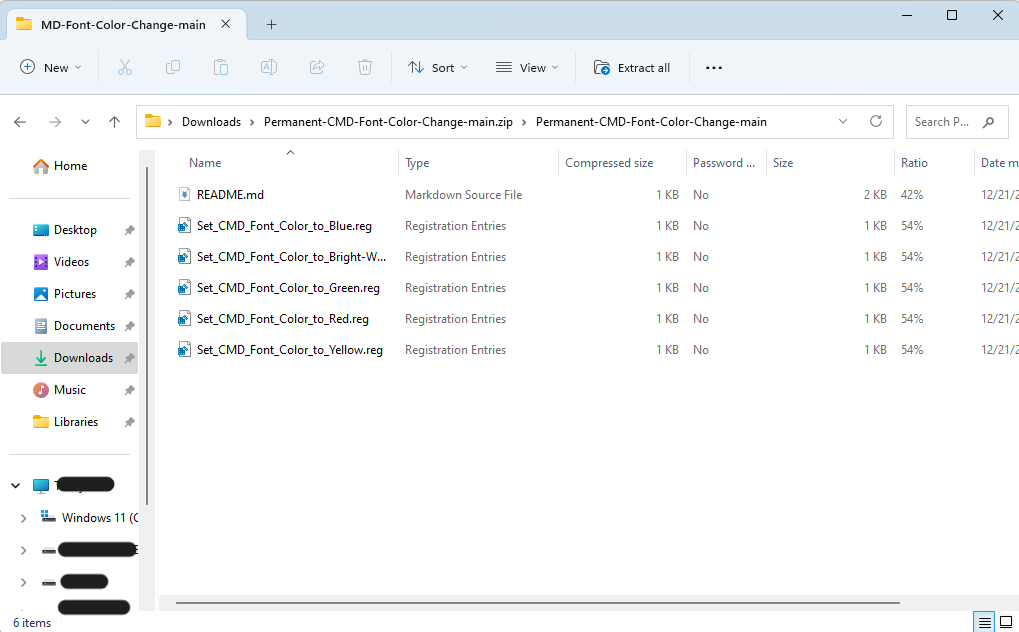Click the Rename icon in toolbar
The height and width of the screenshot is (632, 1019).
pyautogui.click(x=269, y=68)
